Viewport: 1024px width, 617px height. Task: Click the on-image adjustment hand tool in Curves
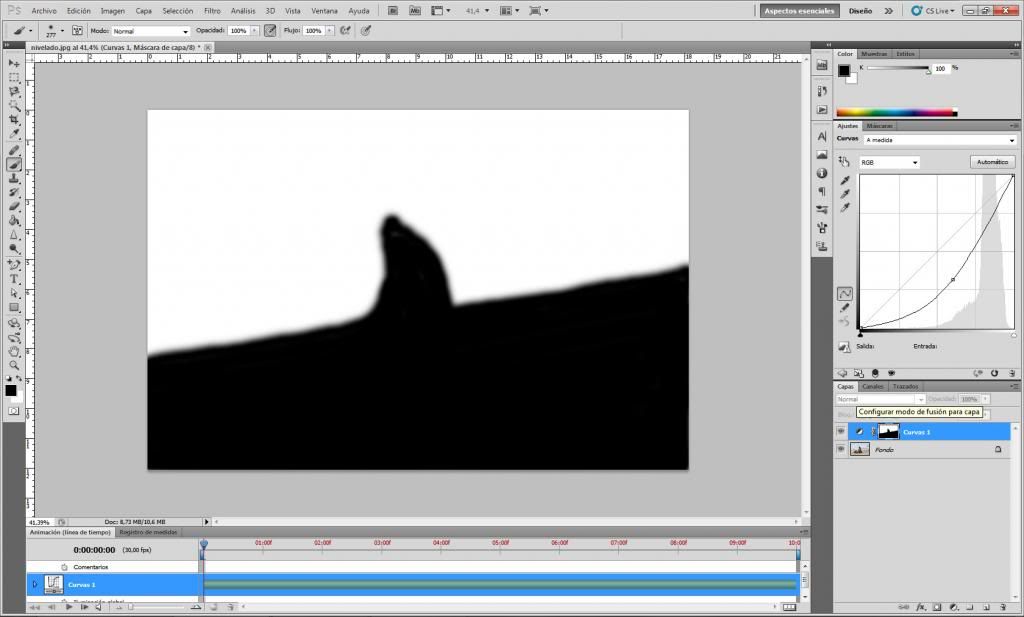click(844, 162)
